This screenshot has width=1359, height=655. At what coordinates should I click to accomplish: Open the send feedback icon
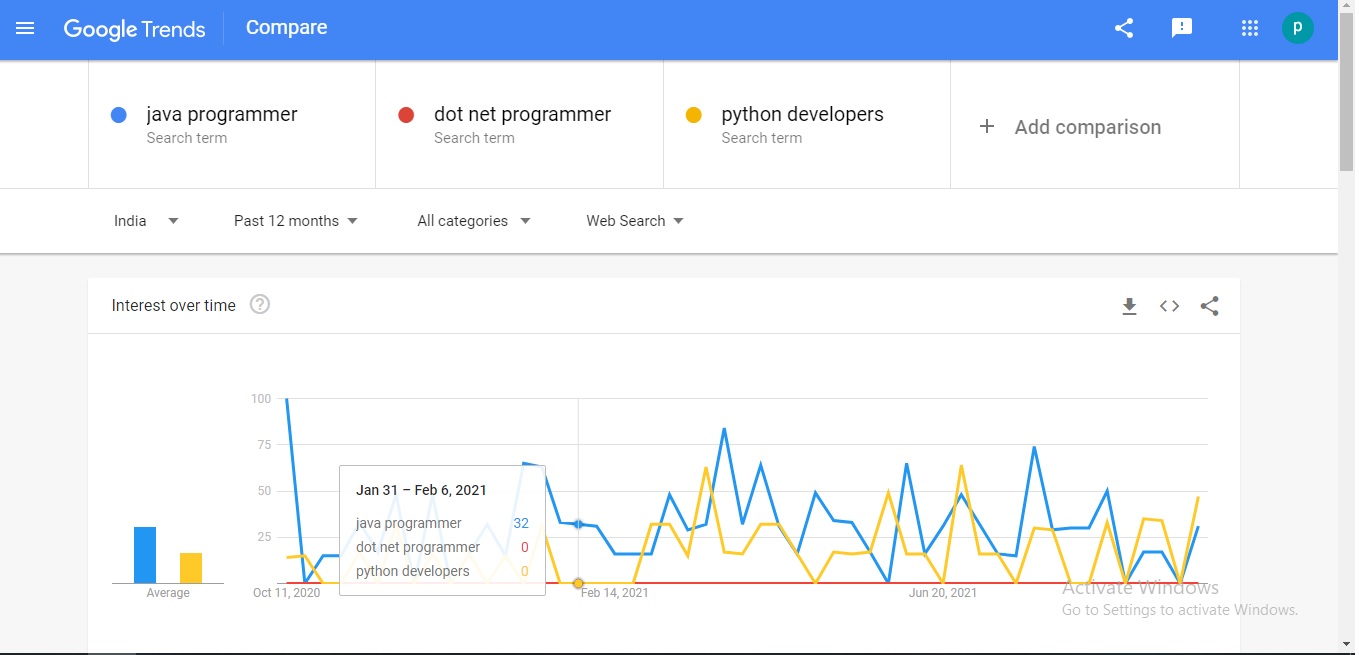[x=1182, y=29]
